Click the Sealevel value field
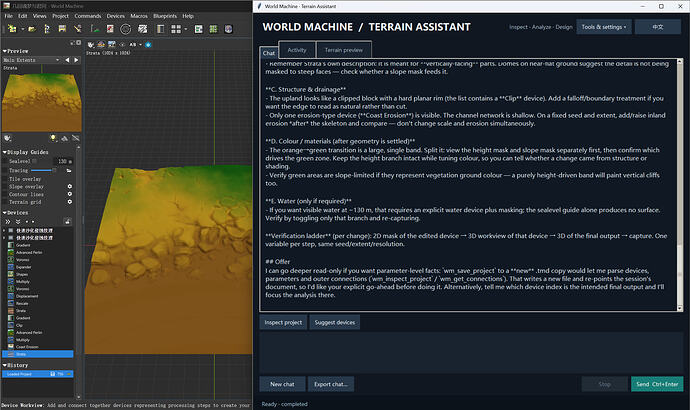 (x=63, y=161)
